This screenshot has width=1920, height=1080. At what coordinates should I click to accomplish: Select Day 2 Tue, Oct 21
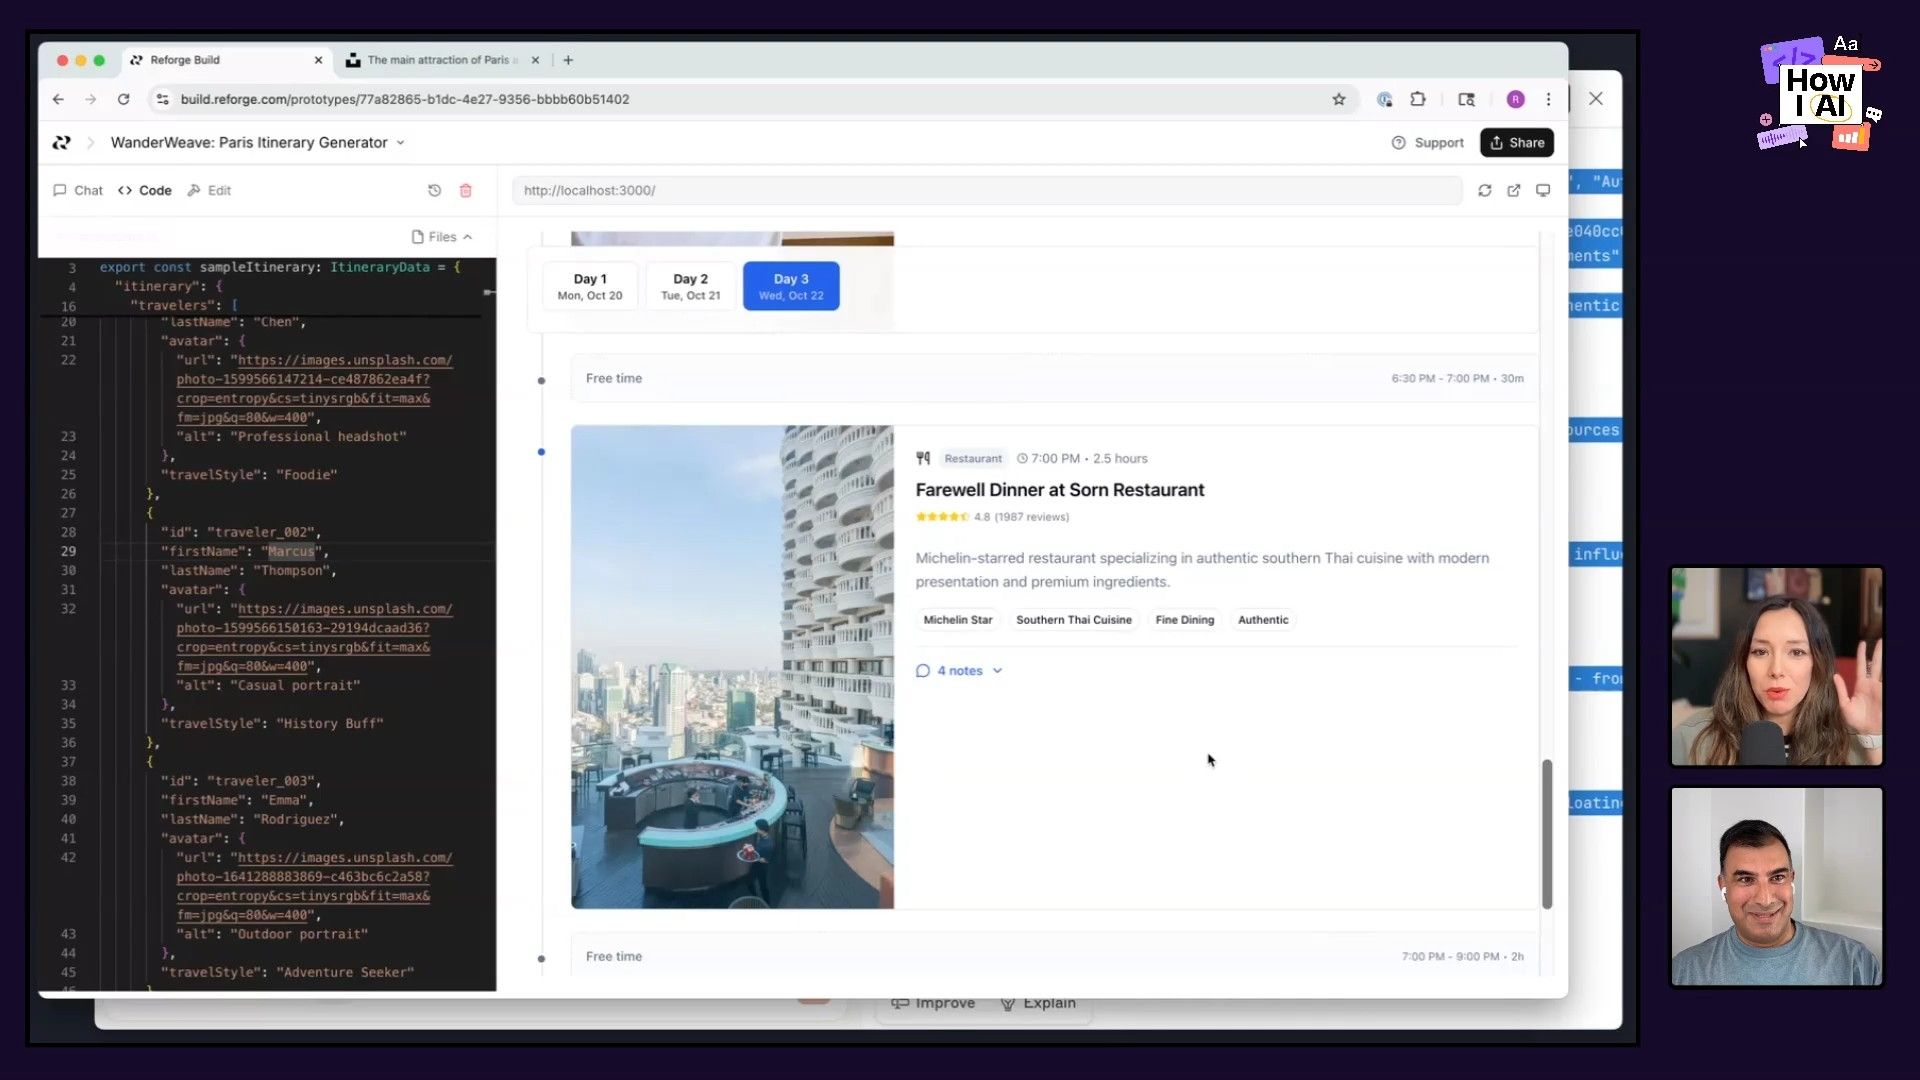[690, 286]
